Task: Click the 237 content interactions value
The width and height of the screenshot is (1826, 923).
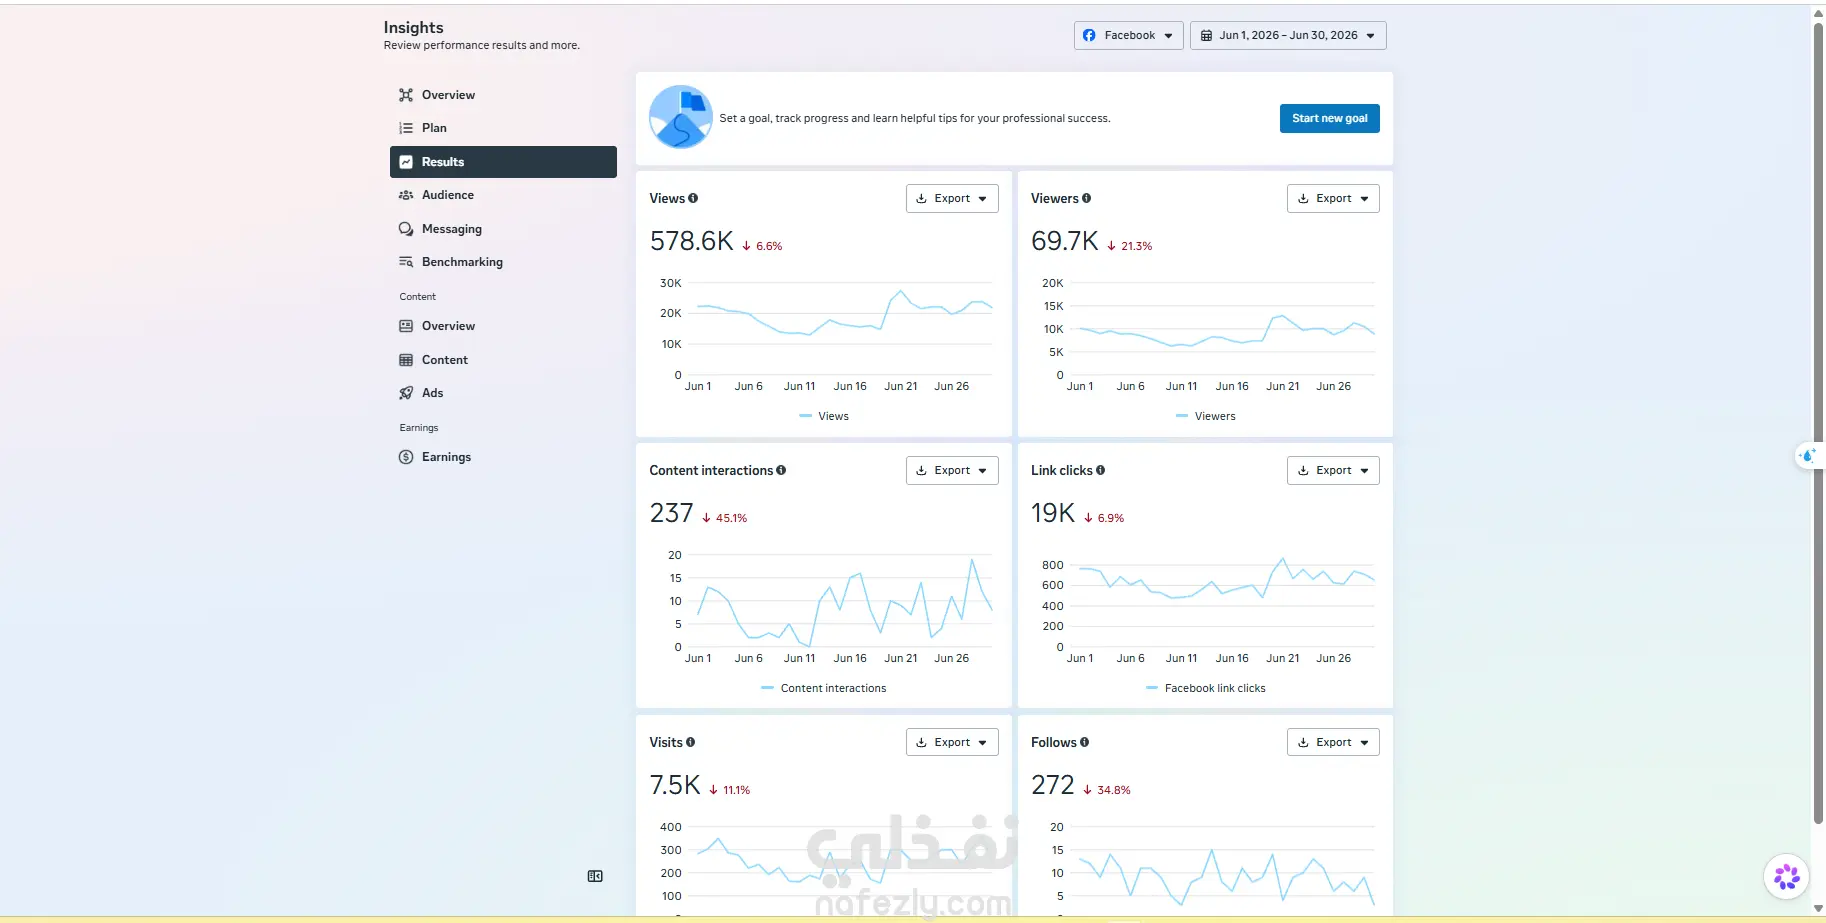Action: coord(671,513)
